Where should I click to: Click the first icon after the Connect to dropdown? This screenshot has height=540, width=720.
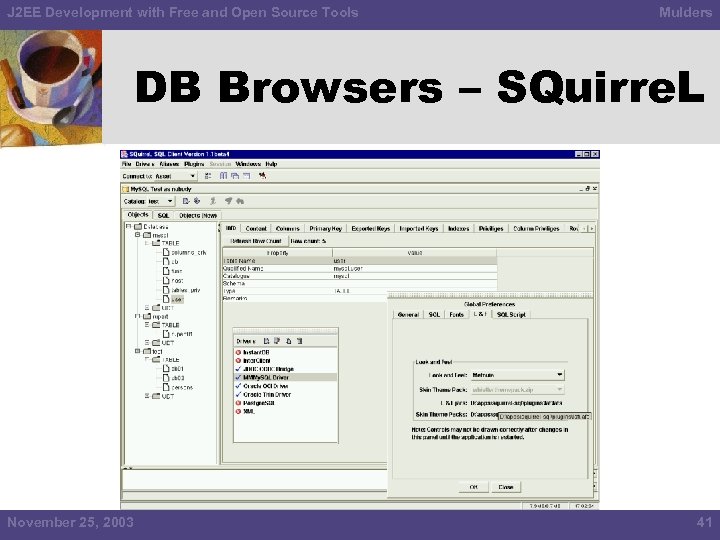[208, 176]
